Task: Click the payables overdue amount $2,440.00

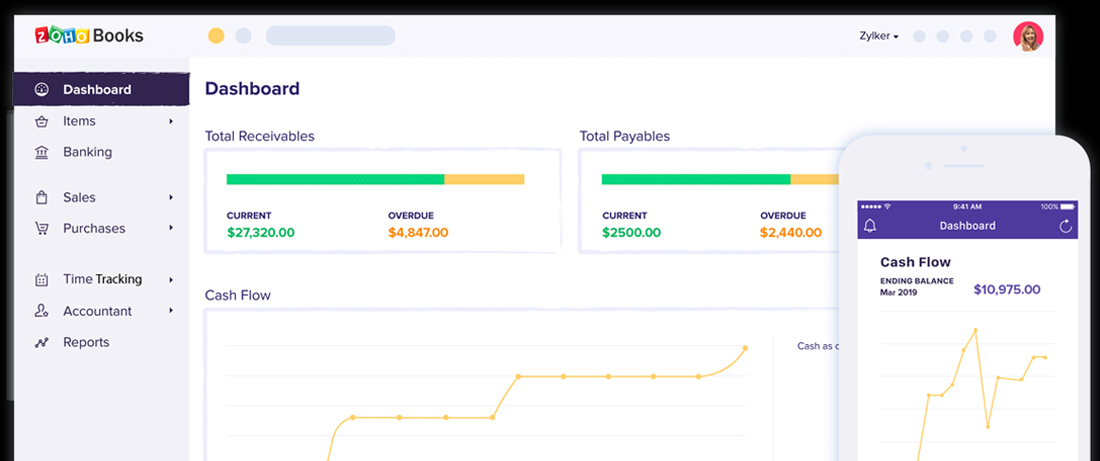Action: (x=791, y=233)
